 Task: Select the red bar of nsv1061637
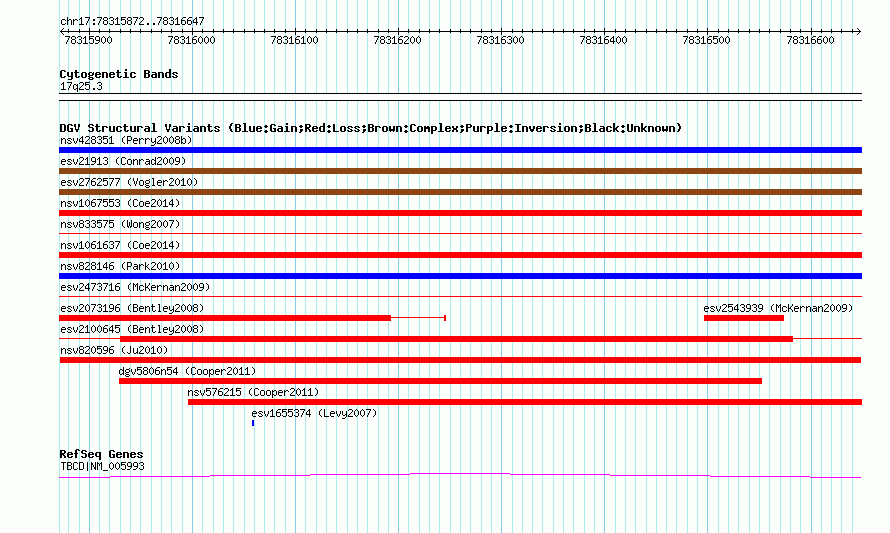tap(460, 255)
